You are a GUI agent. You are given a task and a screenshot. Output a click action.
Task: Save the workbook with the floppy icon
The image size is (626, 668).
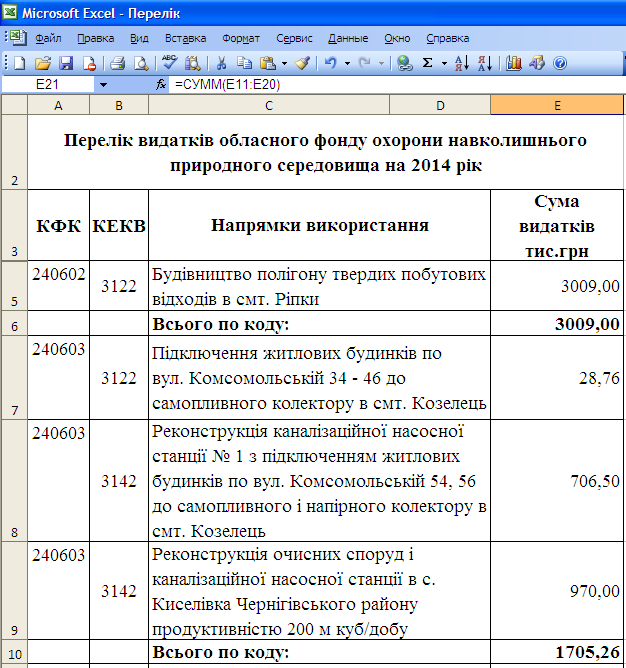click(66, 62)
